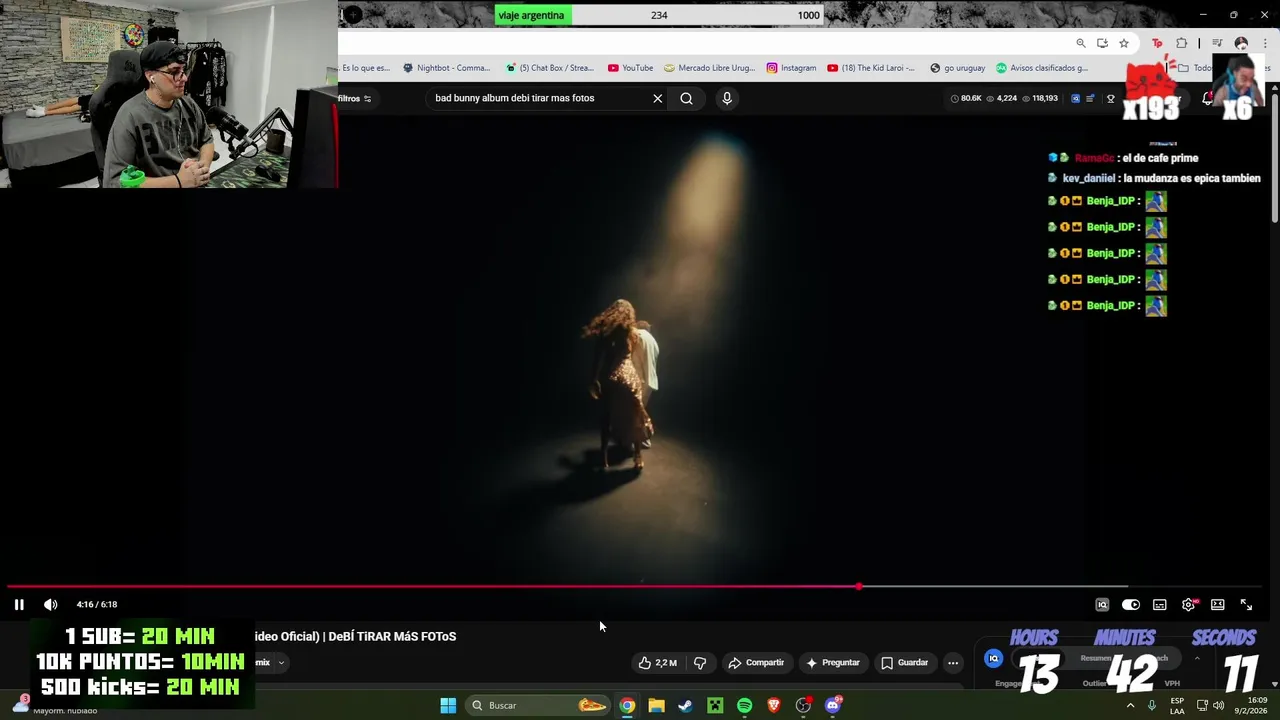Open the Avisos clasificados bookmark
Image resolution: width=1280 pixels, height=720 pixels.
coord(1042,68)
